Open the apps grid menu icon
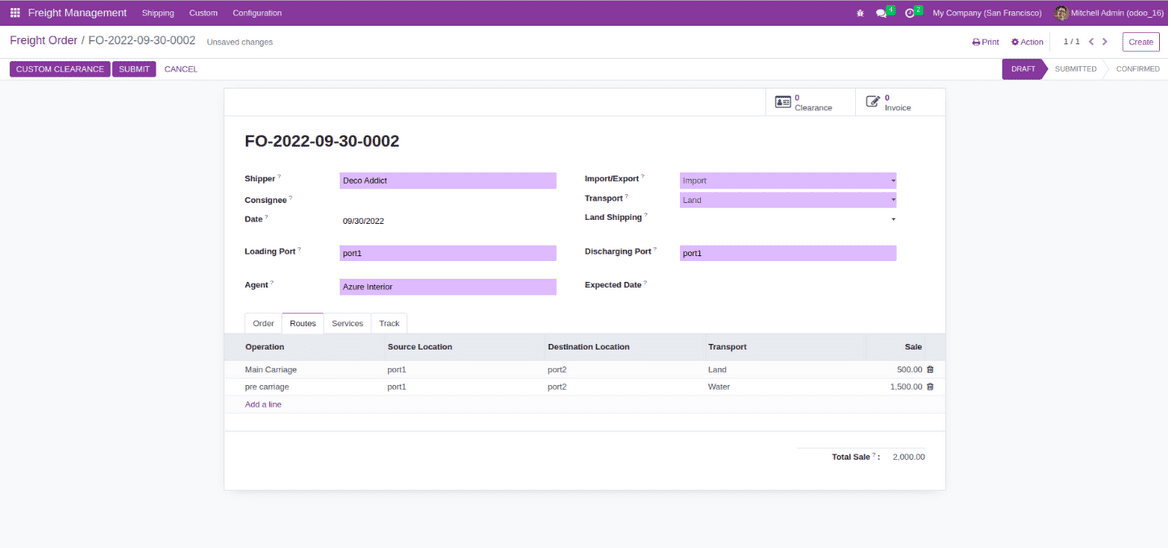 point(15,13)
